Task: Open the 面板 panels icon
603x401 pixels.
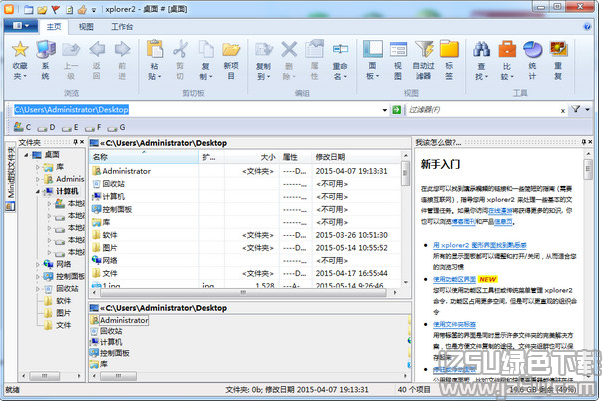Action: pyautogui.click(x=372, y=49)
